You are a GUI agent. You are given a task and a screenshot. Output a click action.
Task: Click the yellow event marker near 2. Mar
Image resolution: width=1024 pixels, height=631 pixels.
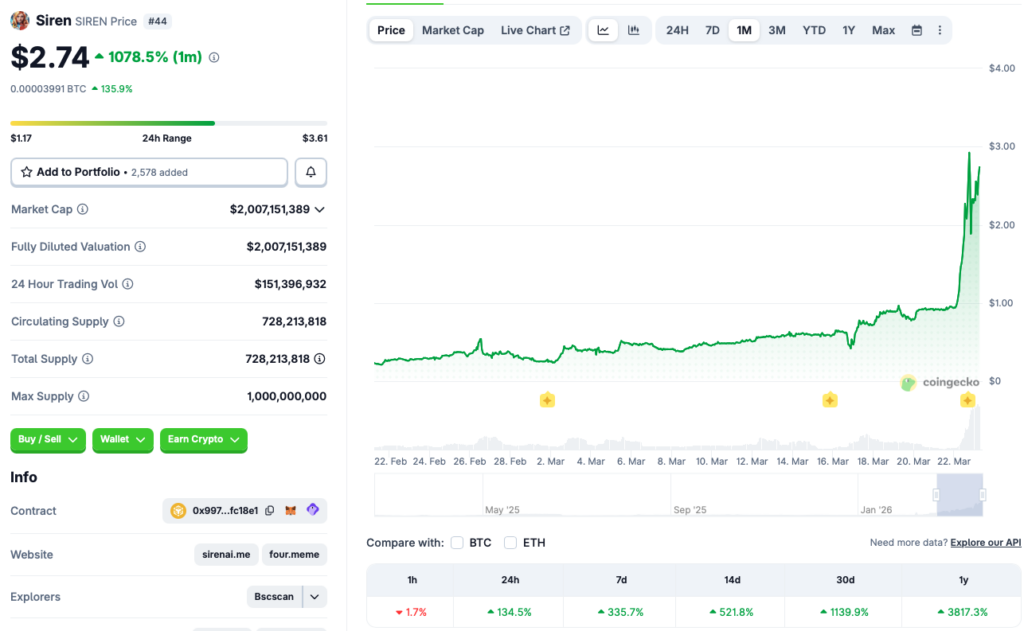click(x=547, y=400)
